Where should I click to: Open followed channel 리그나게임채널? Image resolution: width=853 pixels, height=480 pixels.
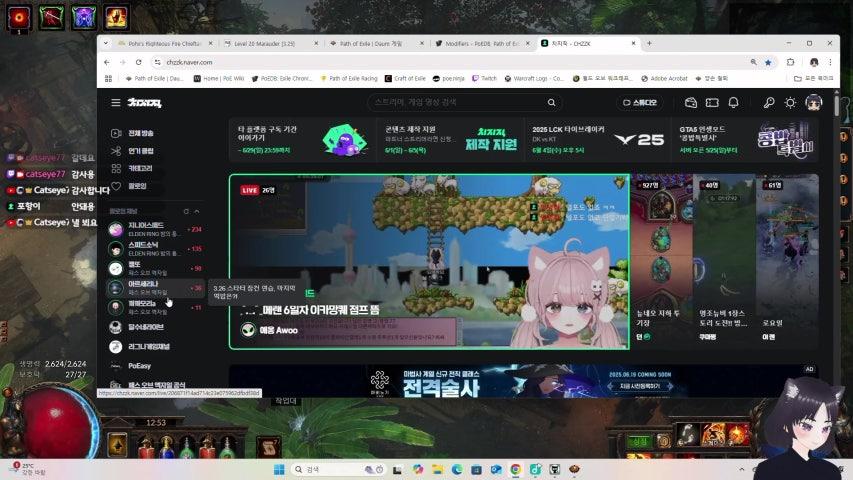pyautogui.click(x=154, y=347)
